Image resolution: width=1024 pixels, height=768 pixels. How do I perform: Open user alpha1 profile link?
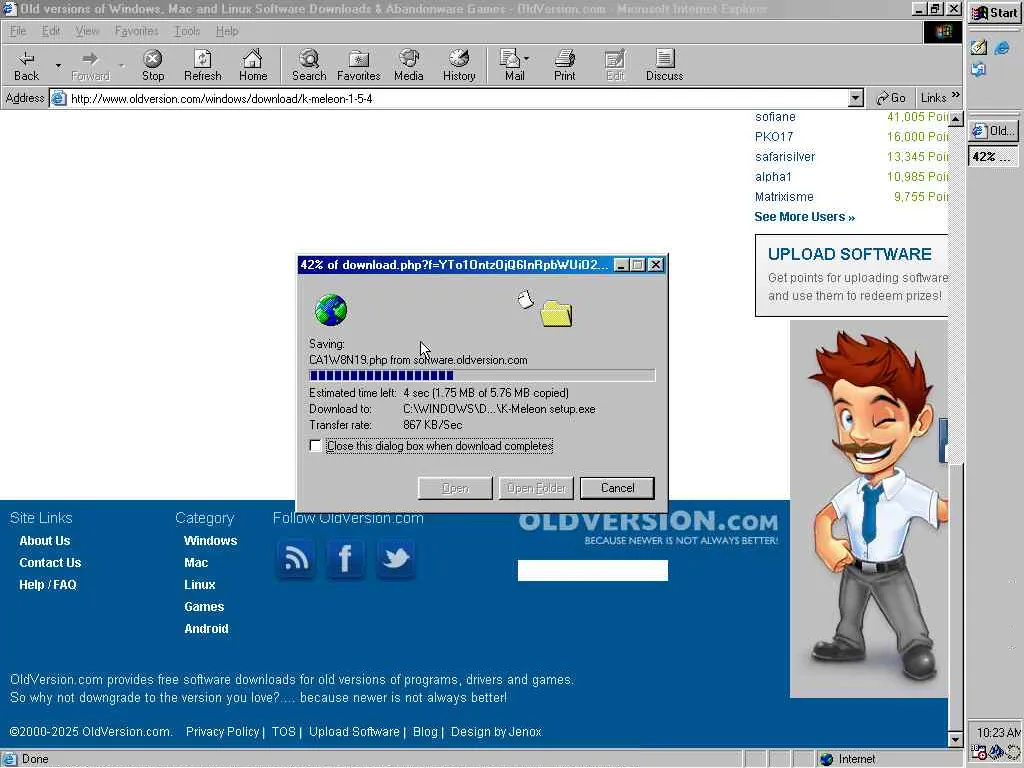773,176
